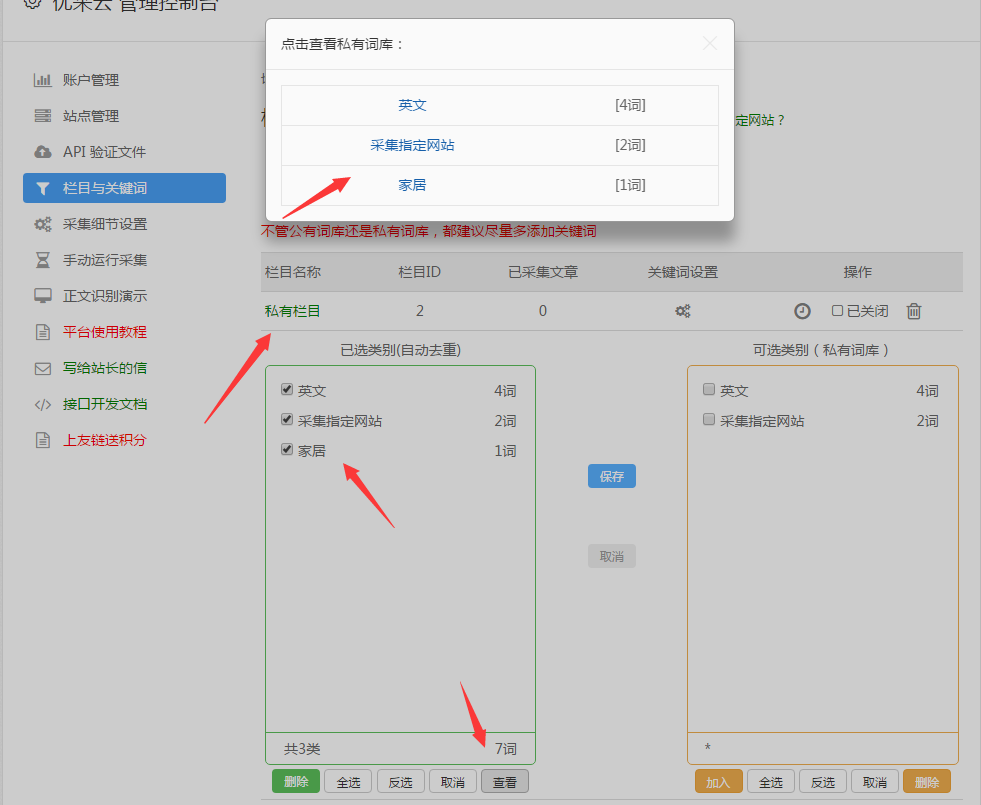Open 站点管理 from the sidebar
Screen dimensions: 981x805
click(91, 116)
